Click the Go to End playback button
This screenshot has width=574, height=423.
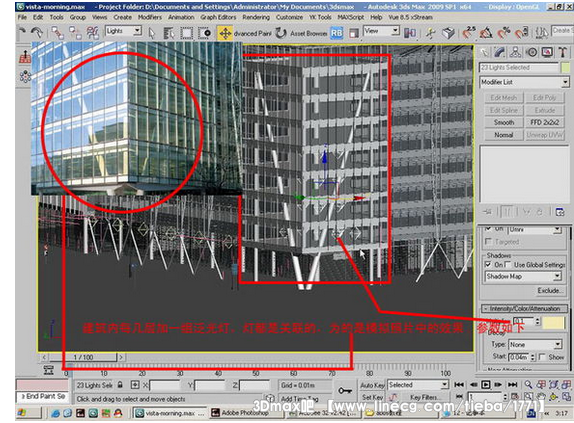point(512,385)
